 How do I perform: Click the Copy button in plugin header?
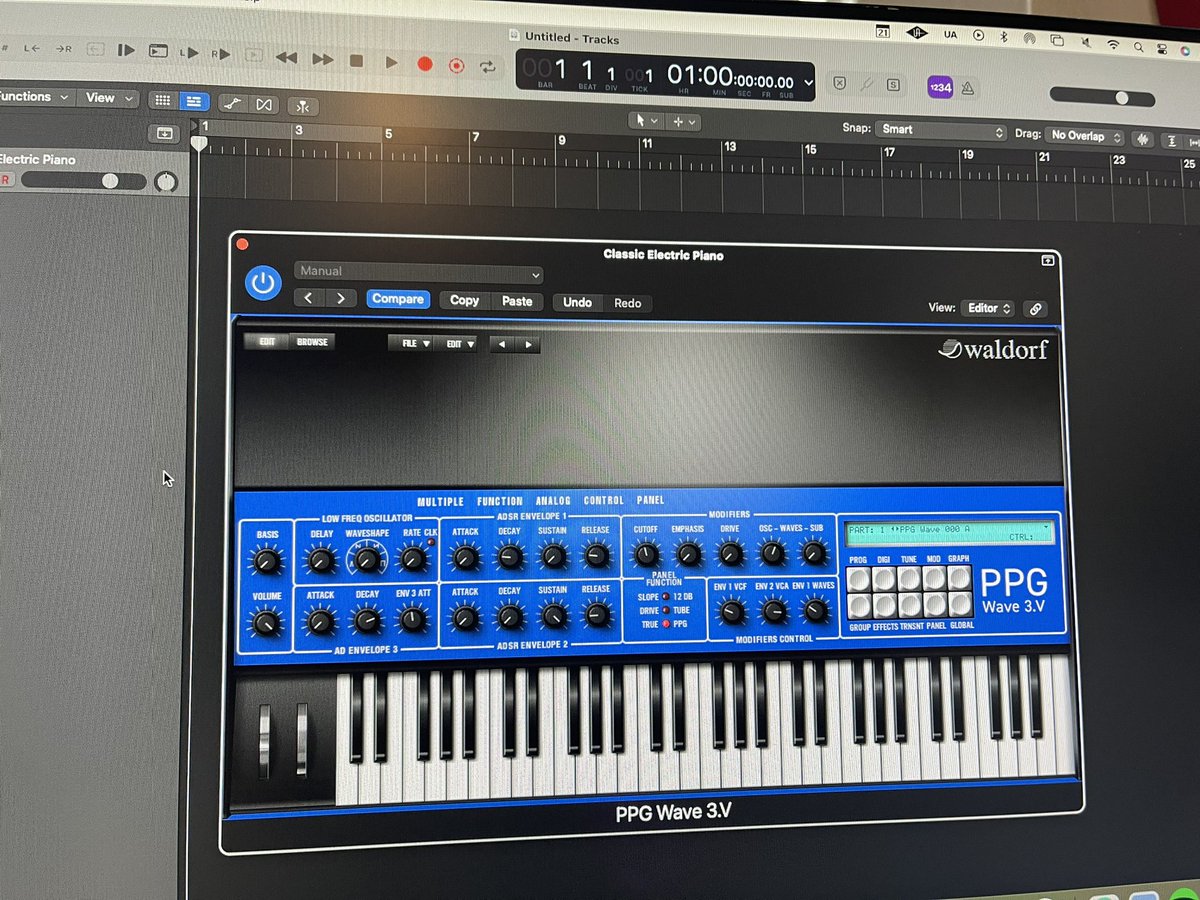click(464, 300)
